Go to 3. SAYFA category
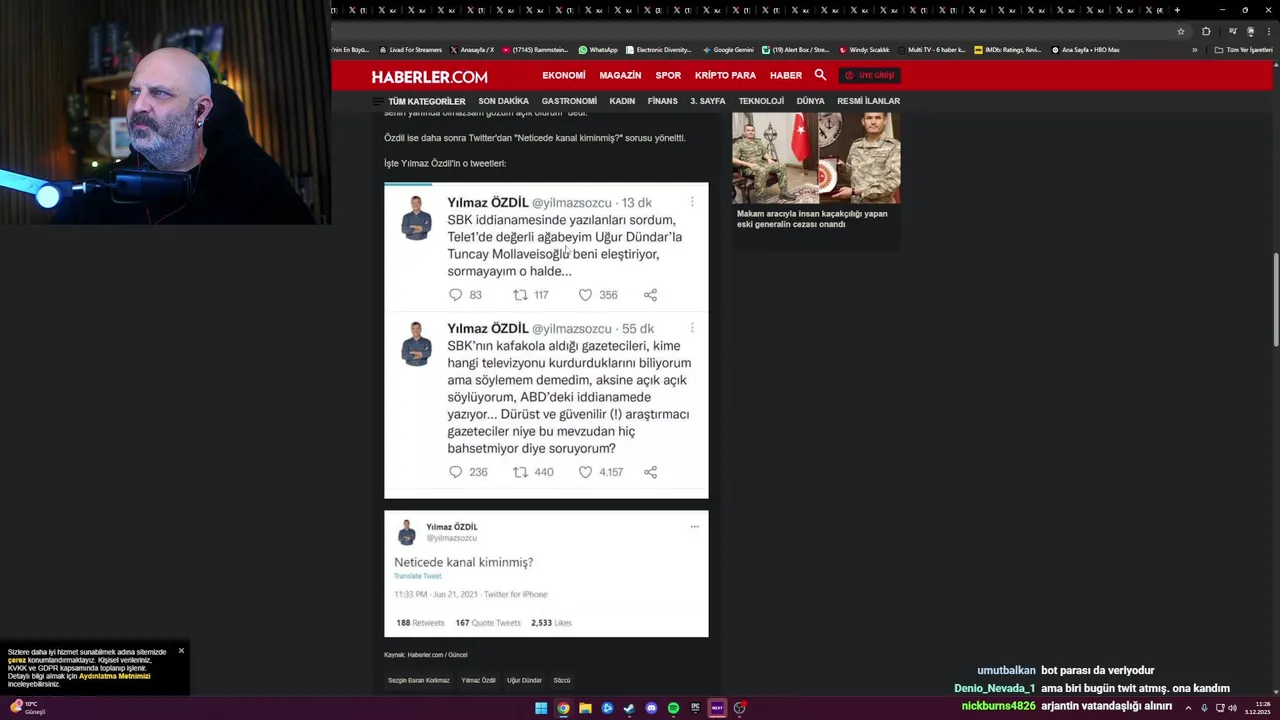The image size is (1280, 720). tap(708, 101)
